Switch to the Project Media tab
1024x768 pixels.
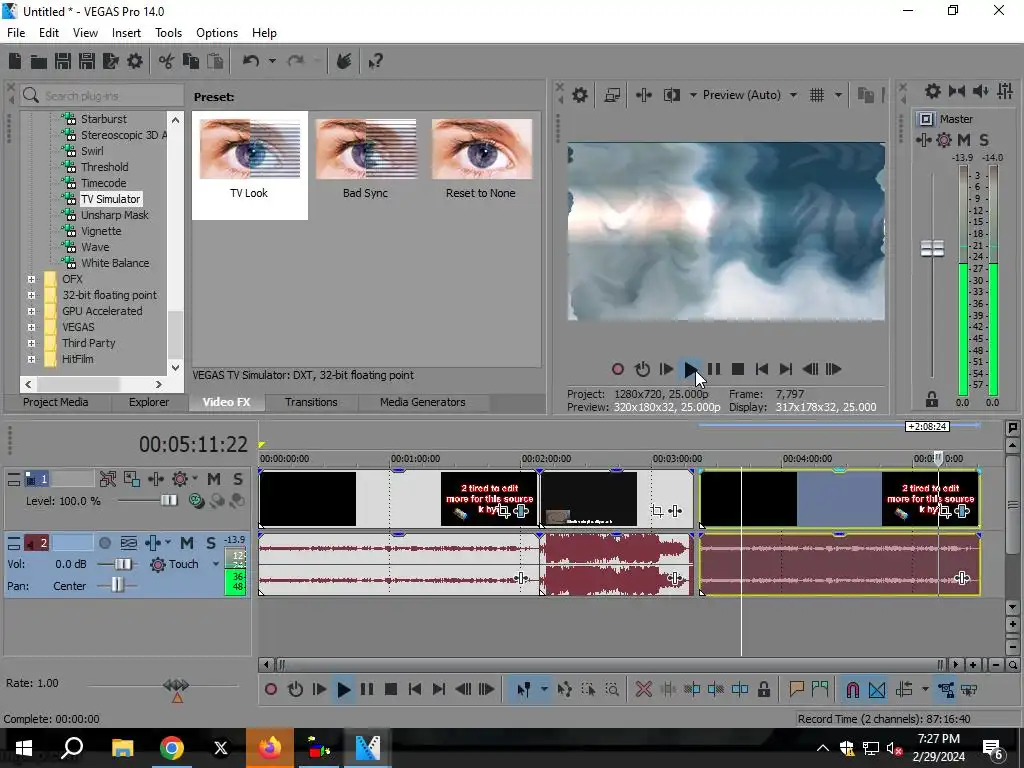click(56, 402)
